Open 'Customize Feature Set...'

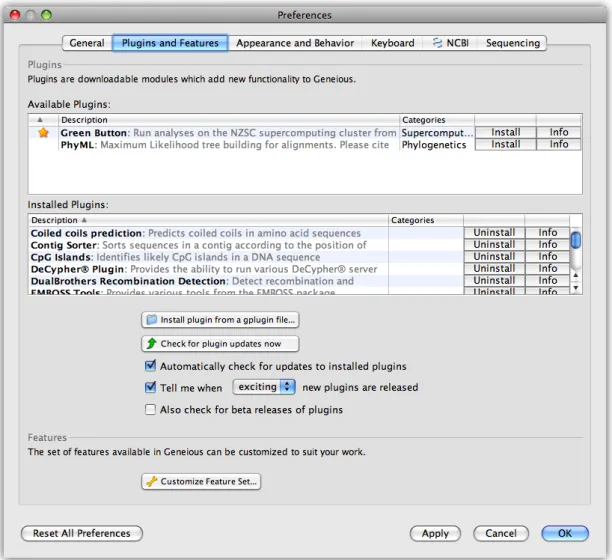(201, 481)
